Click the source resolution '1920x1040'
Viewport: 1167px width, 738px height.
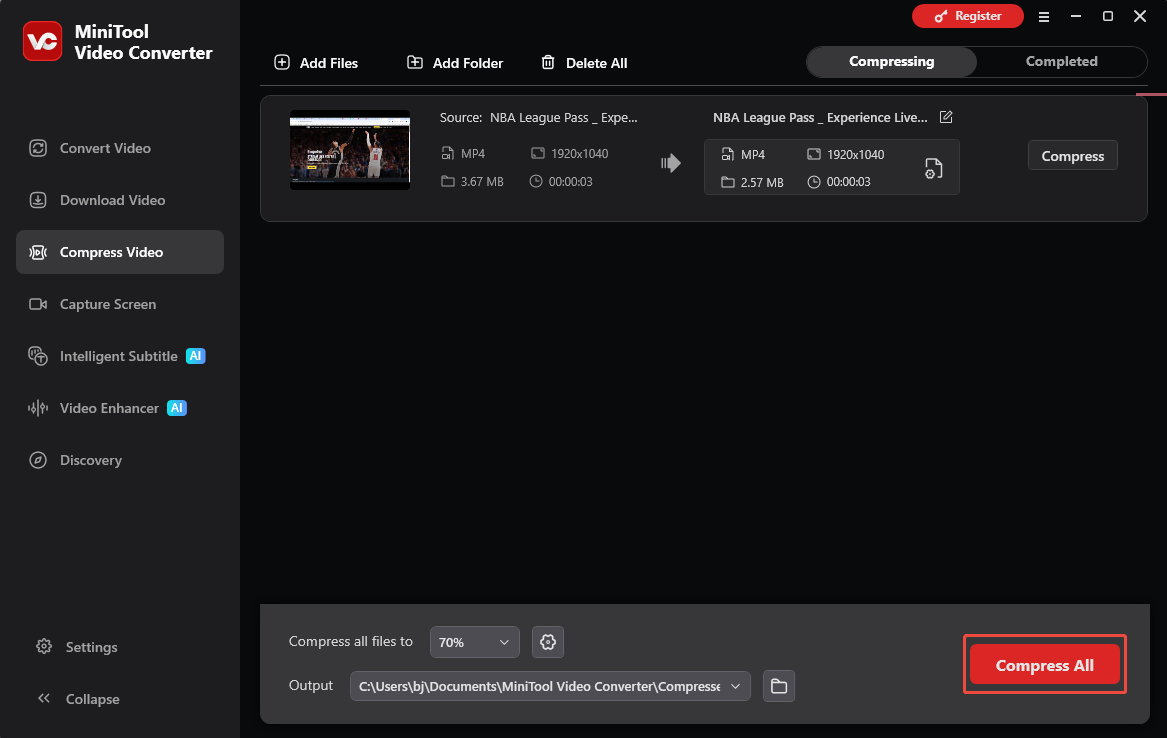580,153
